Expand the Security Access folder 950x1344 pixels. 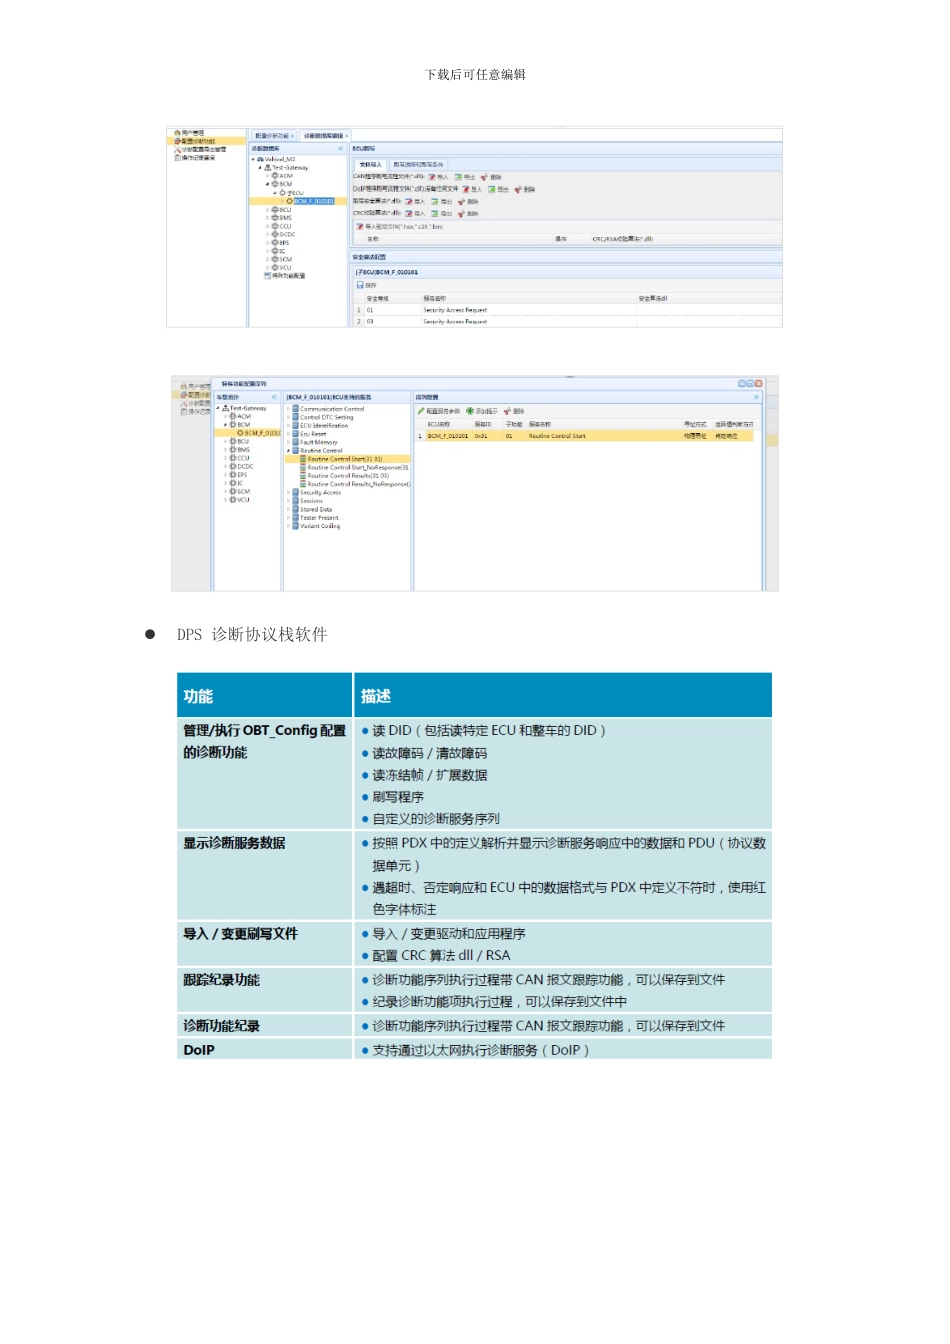coord(288,493)
